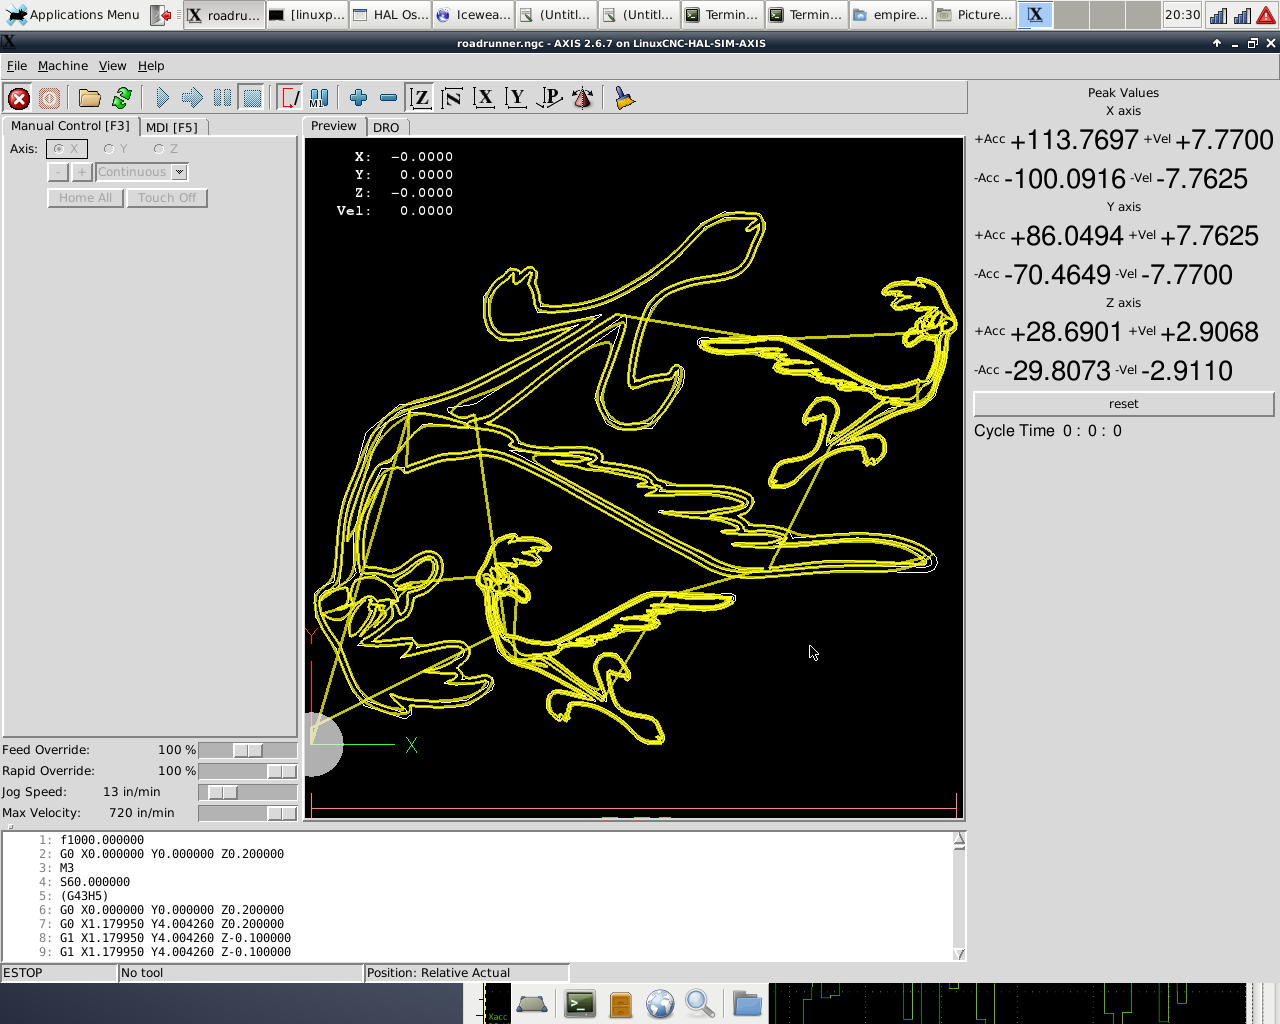The height and width of the screenshot is (1024, 1280).
Task: Switch to MDI [F5] tab
Action: (x=172, y=127)
